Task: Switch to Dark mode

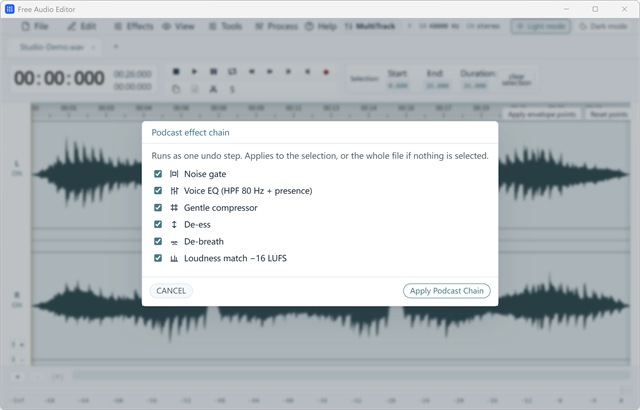Action: tap(603, 27)
